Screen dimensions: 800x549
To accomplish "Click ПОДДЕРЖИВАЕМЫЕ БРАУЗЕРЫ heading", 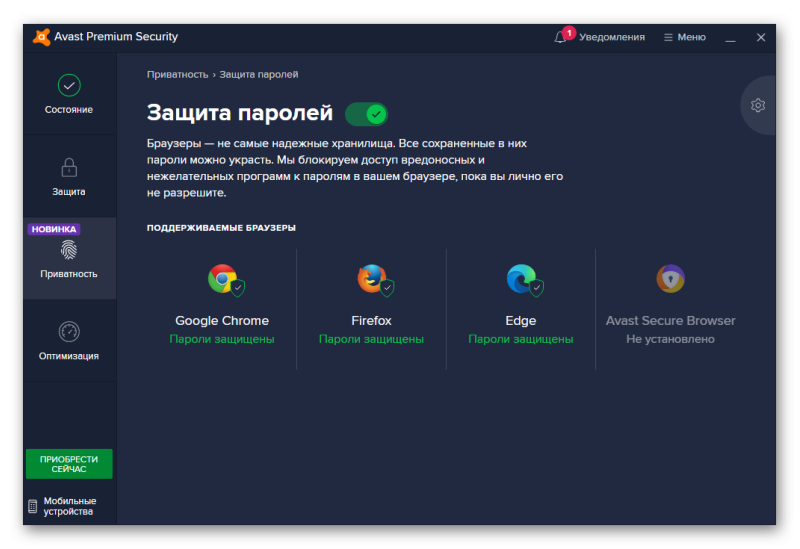I will tap(221, 228).
